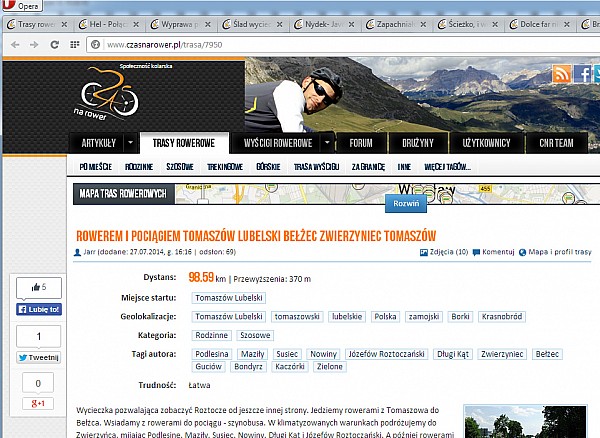The width and height of the screenshot is (600, 438).
Task: Click the czasnarower bicycle logo
Action: point(108,88)
